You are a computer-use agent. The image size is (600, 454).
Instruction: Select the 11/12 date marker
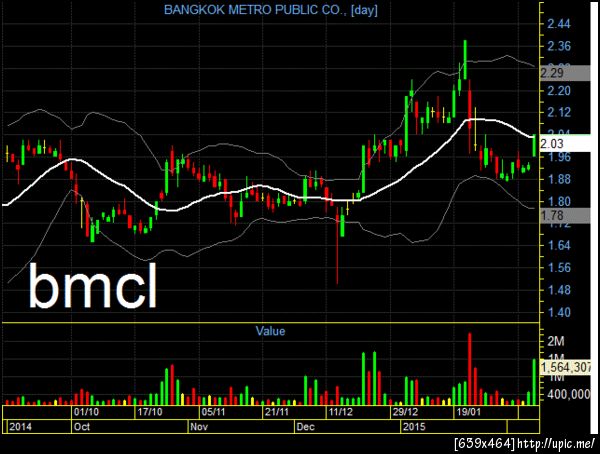pos(341,412)
